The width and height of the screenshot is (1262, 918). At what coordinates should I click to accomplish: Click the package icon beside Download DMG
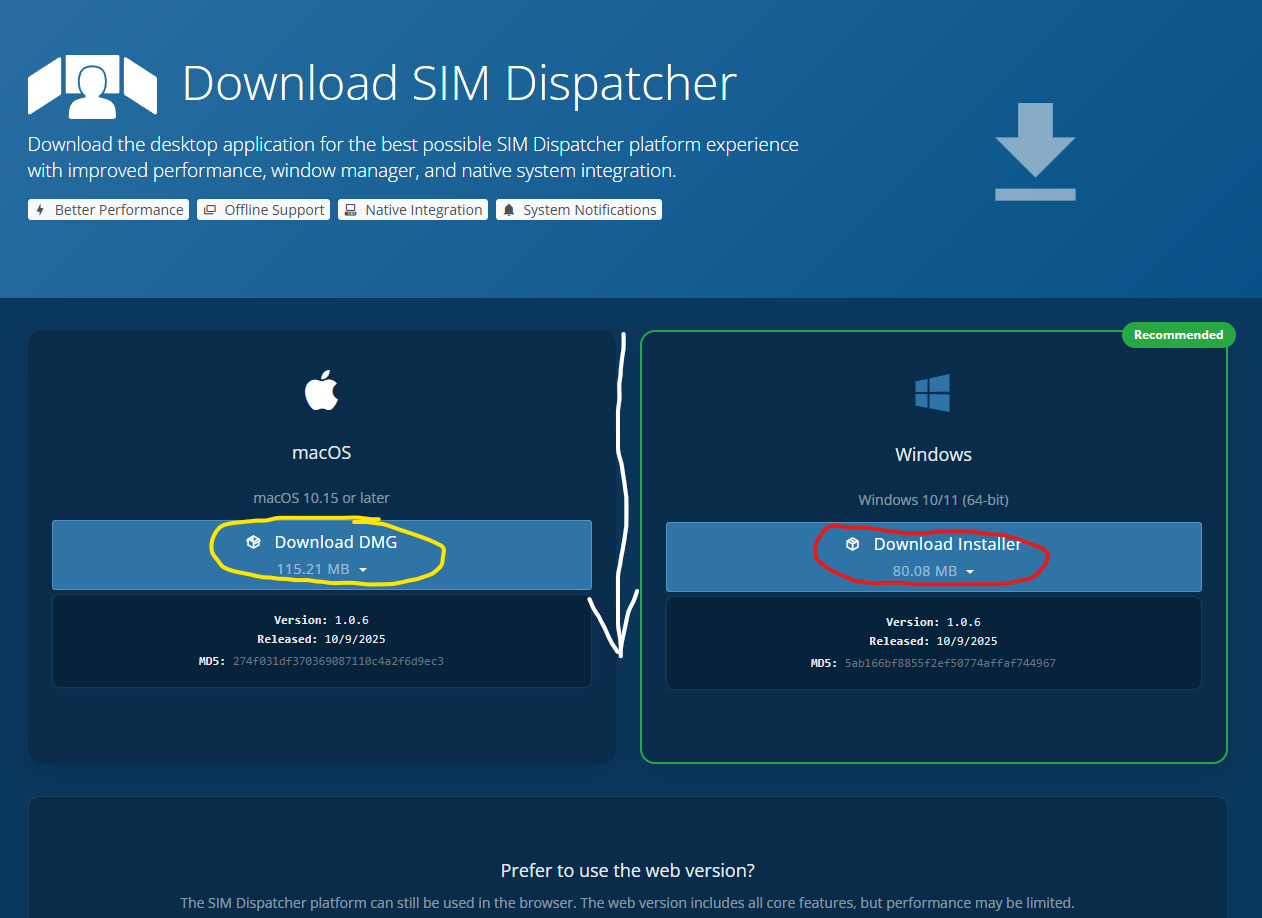pos(254,542)
